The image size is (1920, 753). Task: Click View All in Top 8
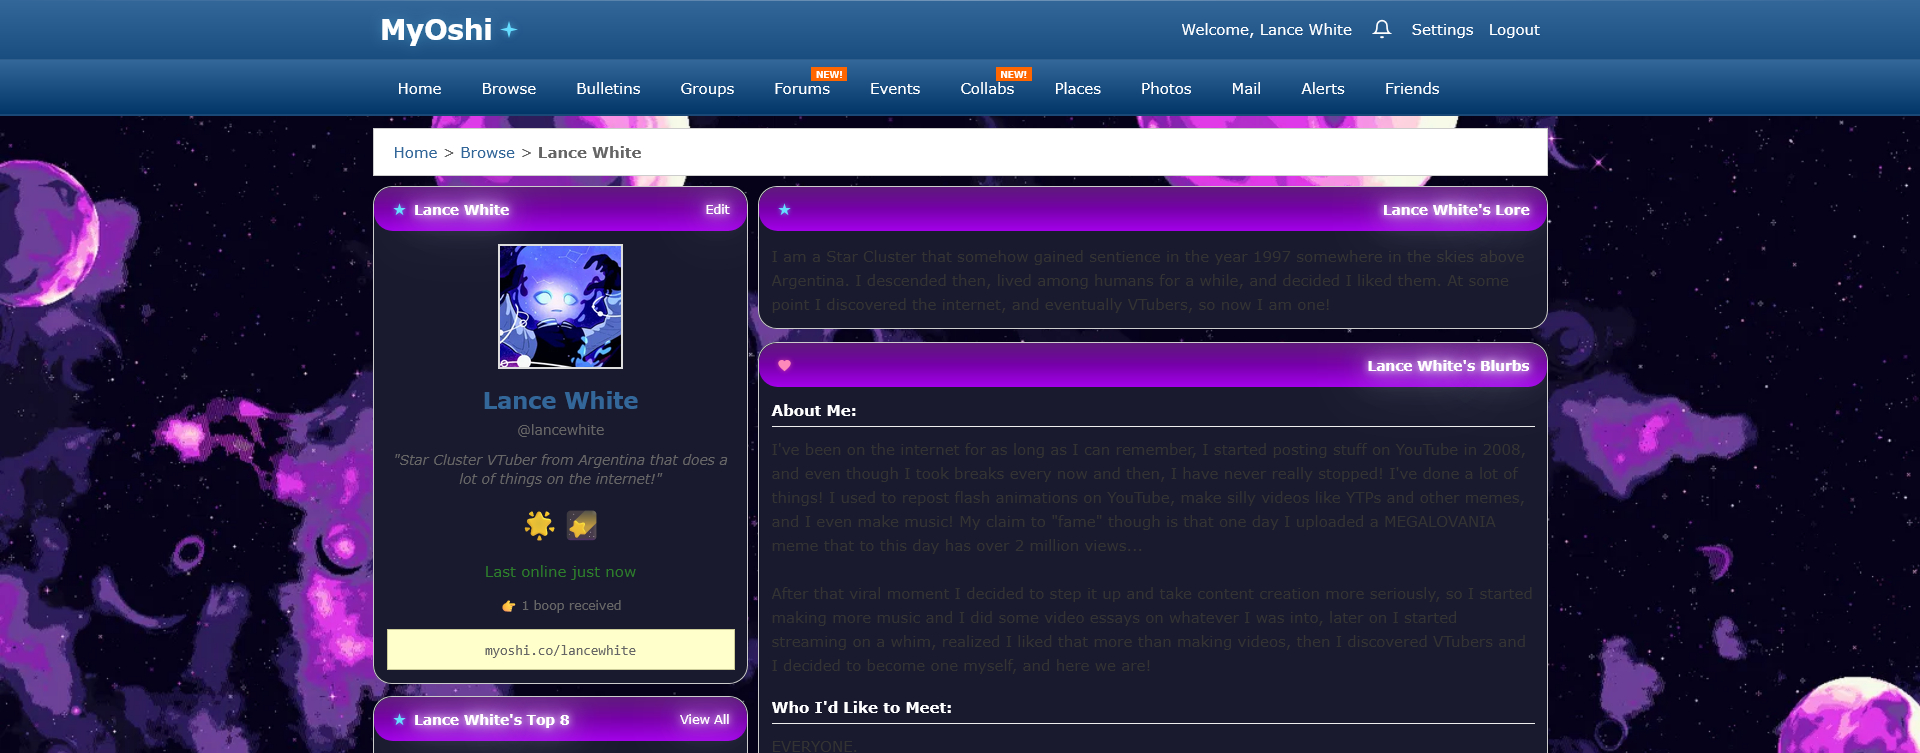click(x=704, y=720)
